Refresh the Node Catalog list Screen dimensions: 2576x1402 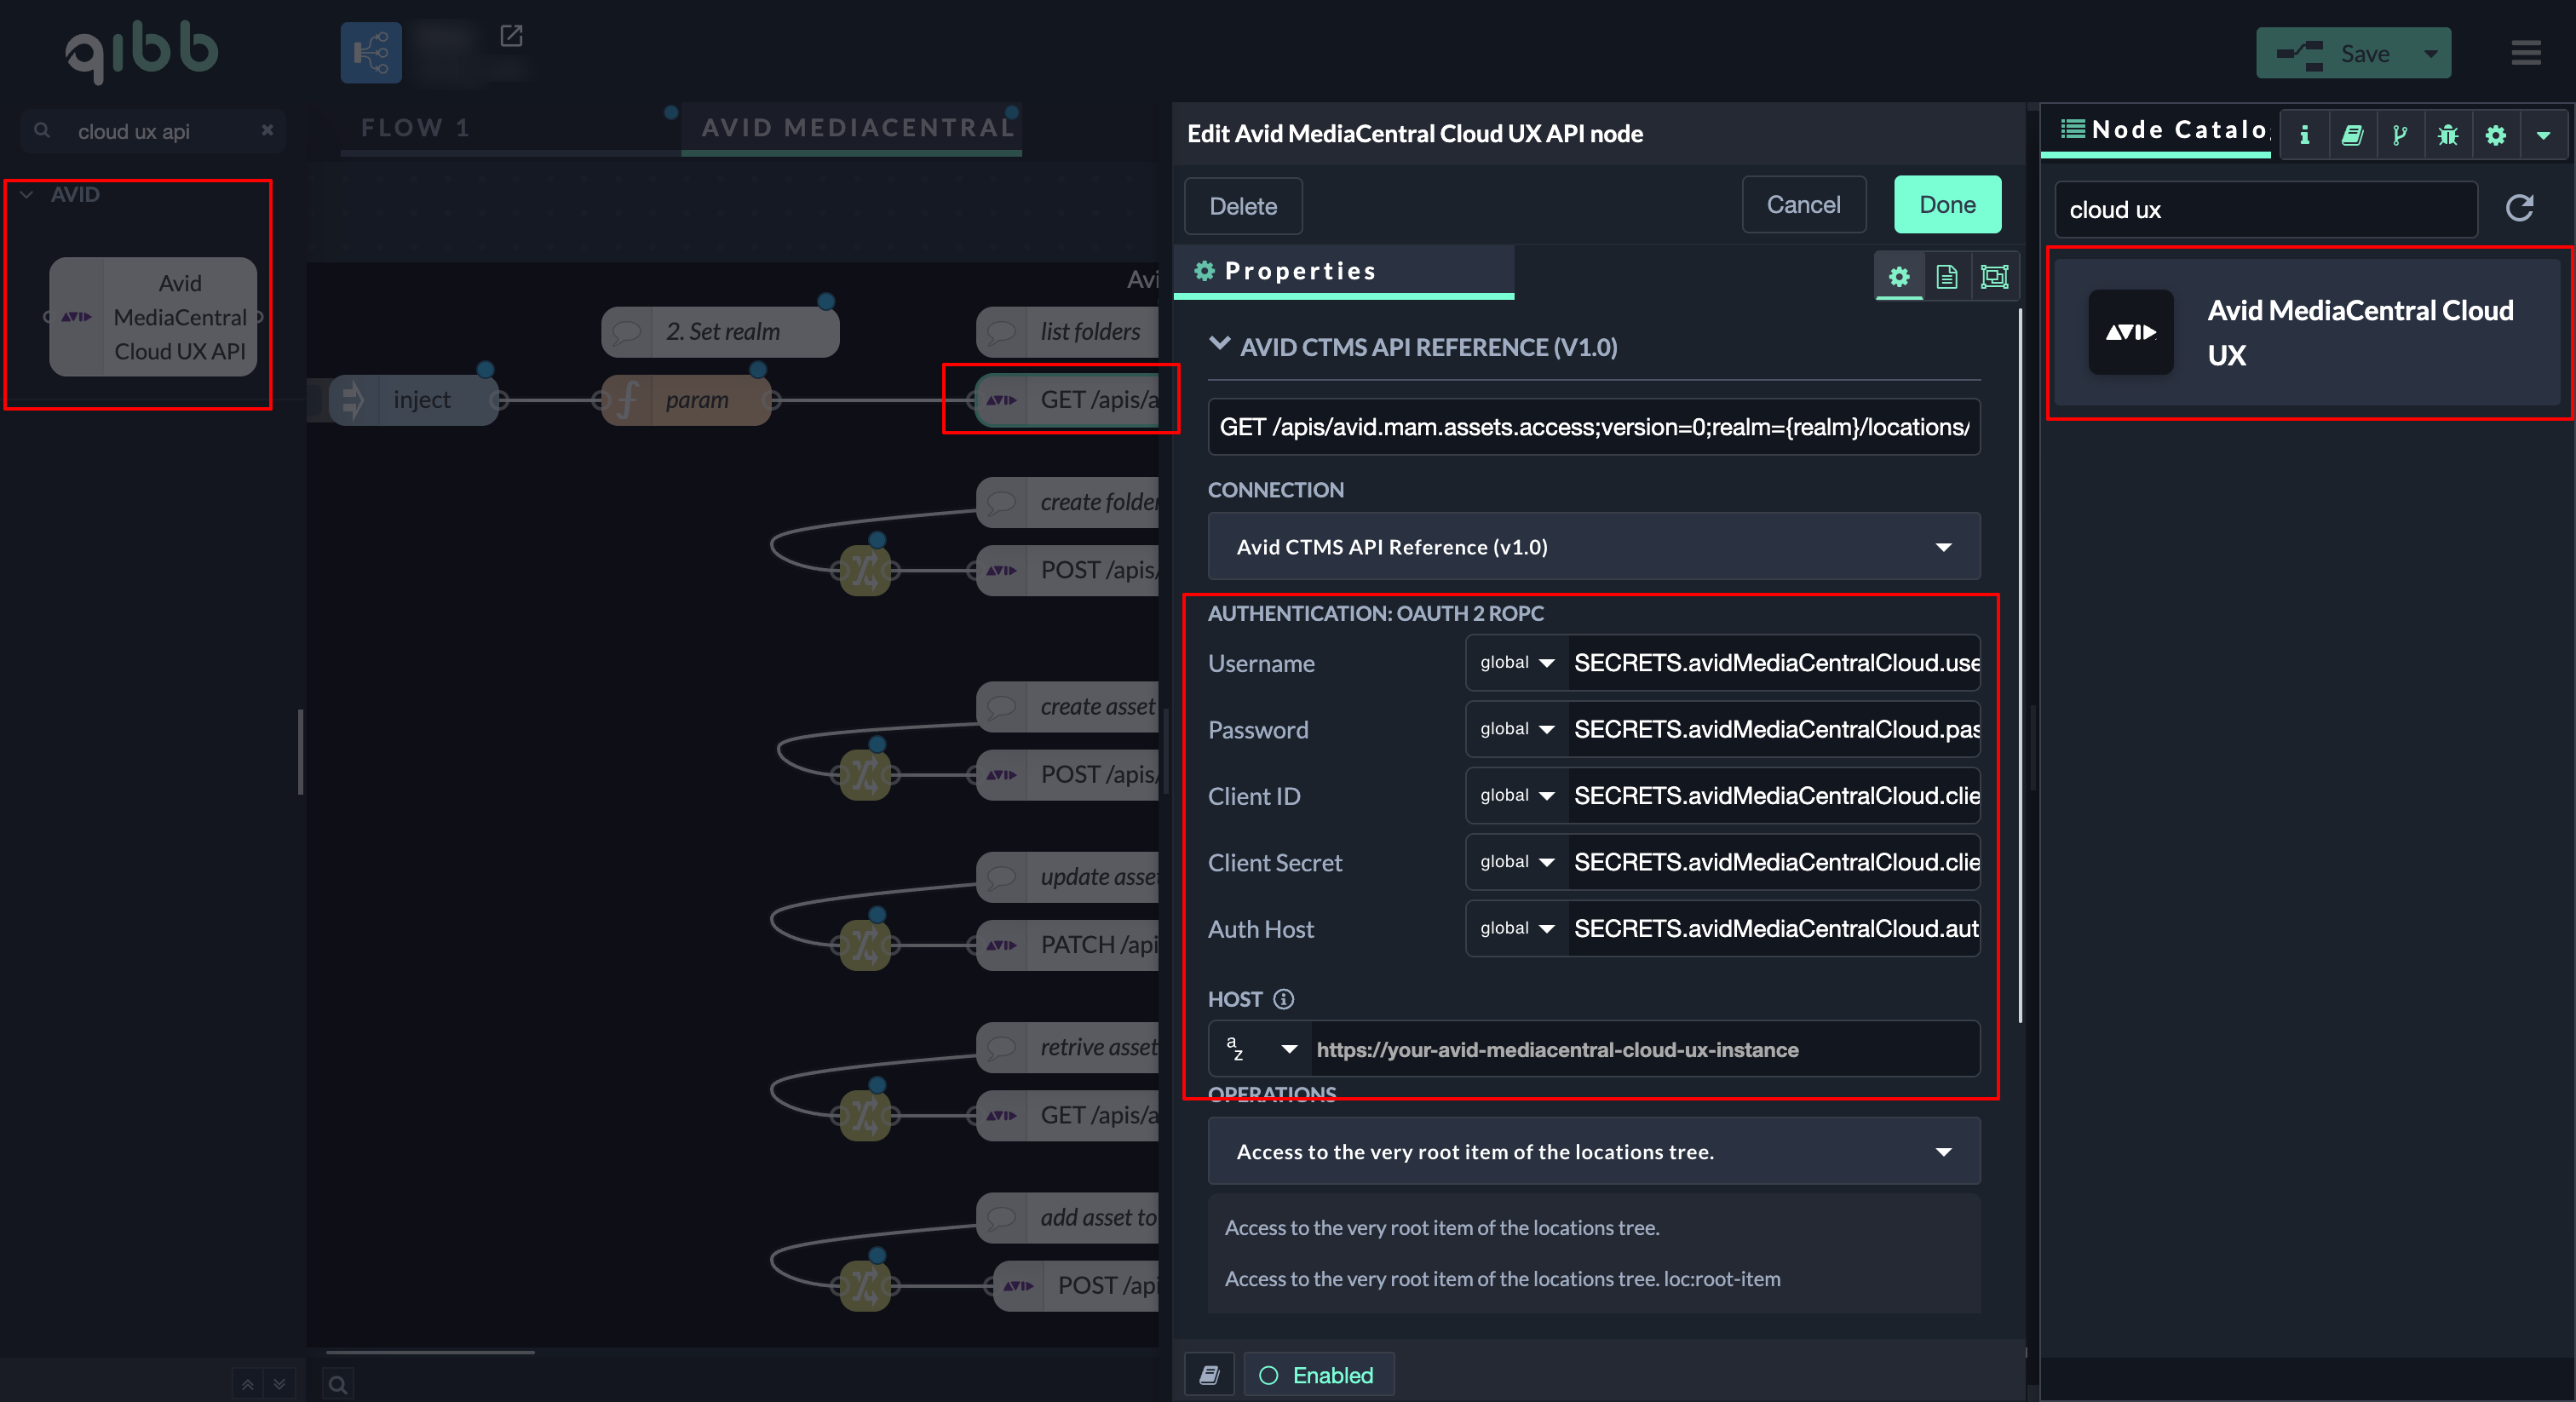coord(2518,208)
